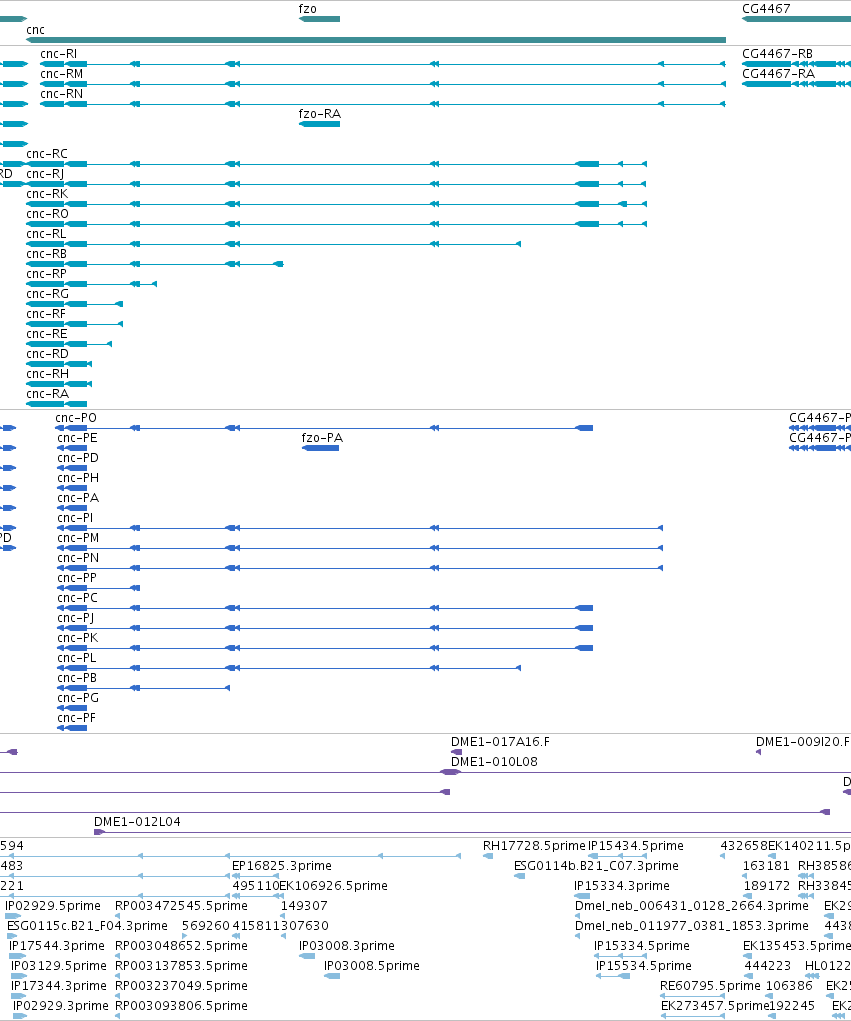Open the cnc-RE transcript label

point(47,334)
